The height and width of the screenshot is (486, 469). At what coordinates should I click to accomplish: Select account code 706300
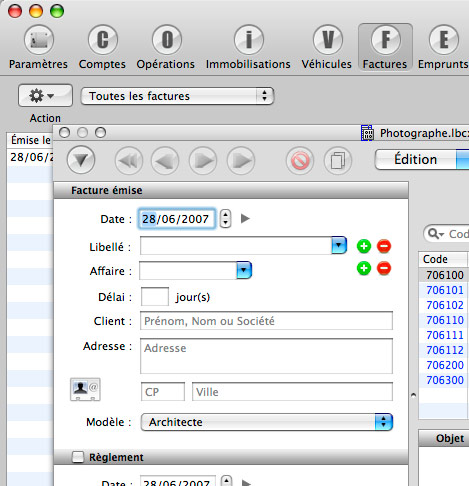click(x=445, y=380)
